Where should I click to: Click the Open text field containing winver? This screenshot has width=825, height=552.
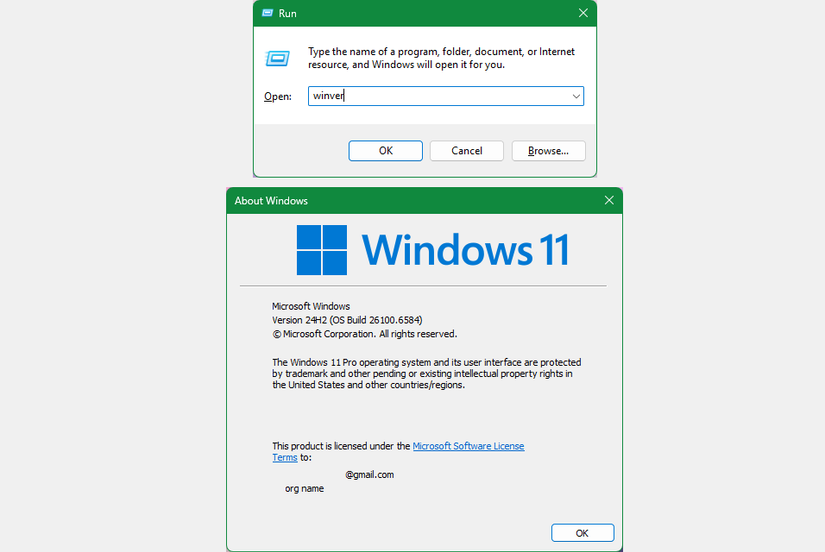[446, 96]
